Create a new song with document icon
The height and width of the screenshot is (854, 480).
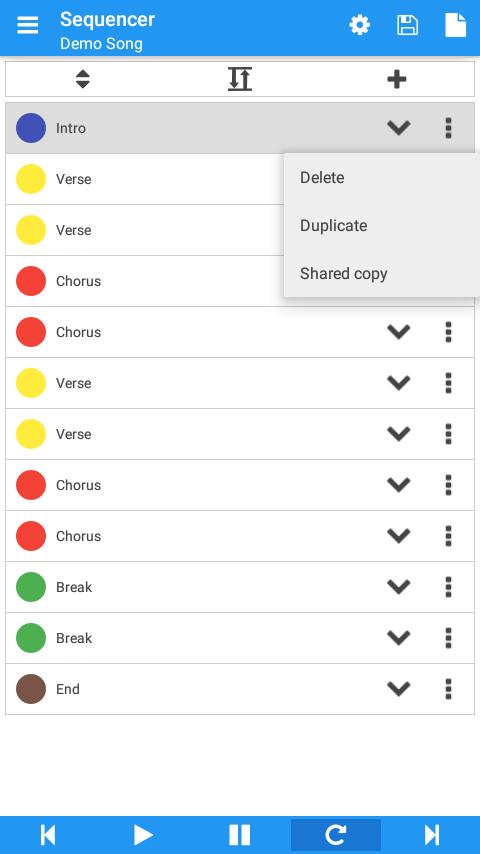(455, 25)
